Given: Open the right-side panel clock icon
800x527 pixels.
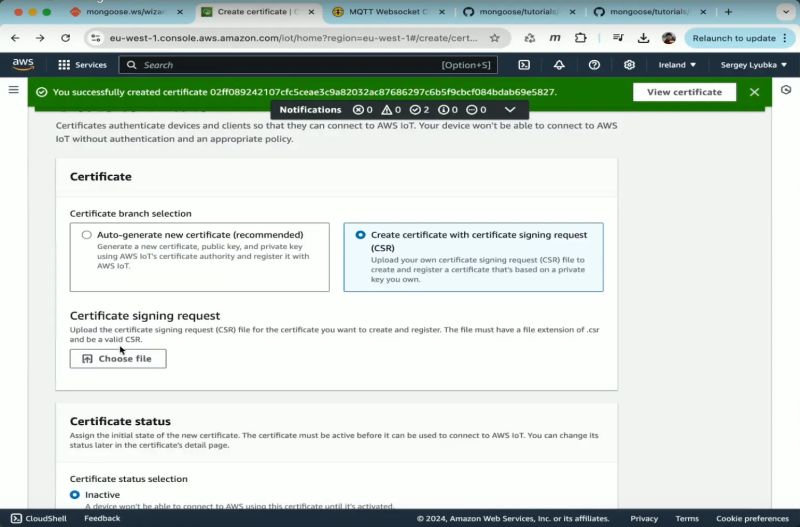Looking at the screenshot, I should pyautogui.click(x=786, y=90).
